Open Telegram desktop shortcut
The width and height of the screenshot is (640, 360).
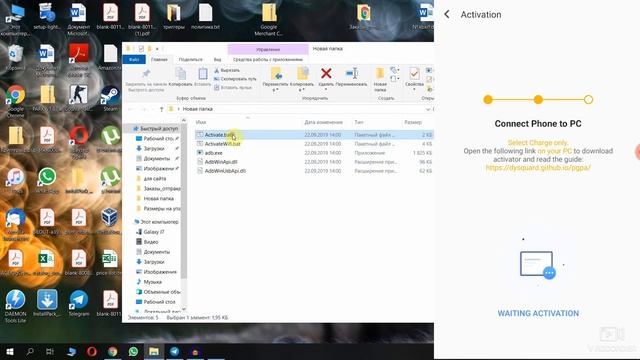click(x=78, y=303)
